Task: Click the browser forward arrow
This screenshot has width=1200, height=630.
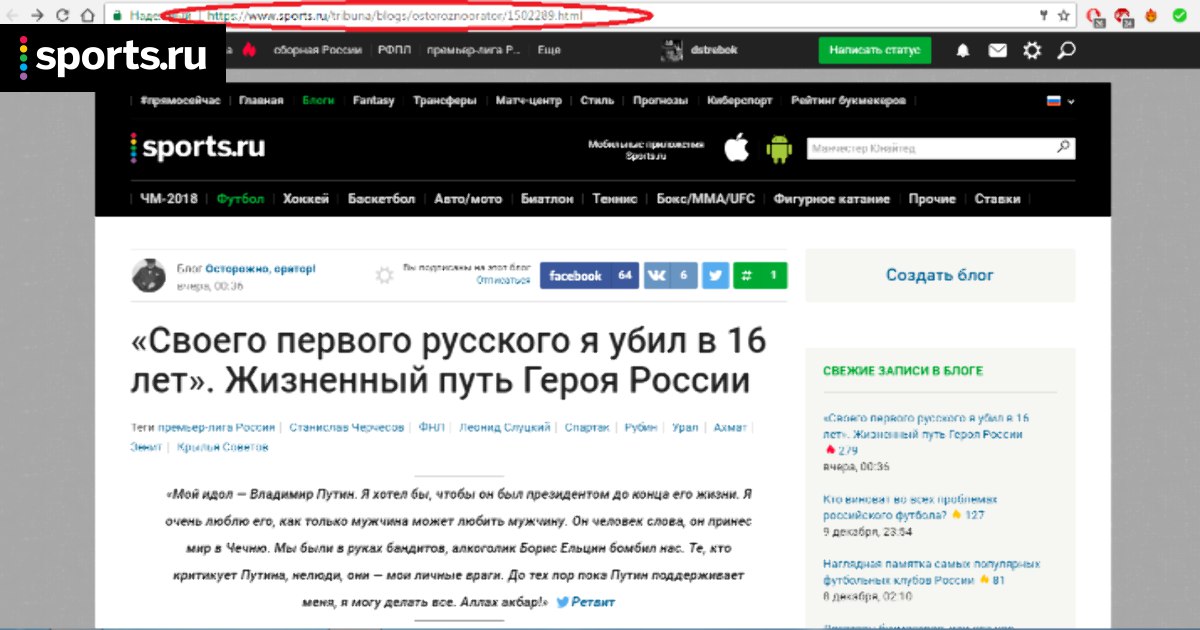Action: [x=37, y=16]
